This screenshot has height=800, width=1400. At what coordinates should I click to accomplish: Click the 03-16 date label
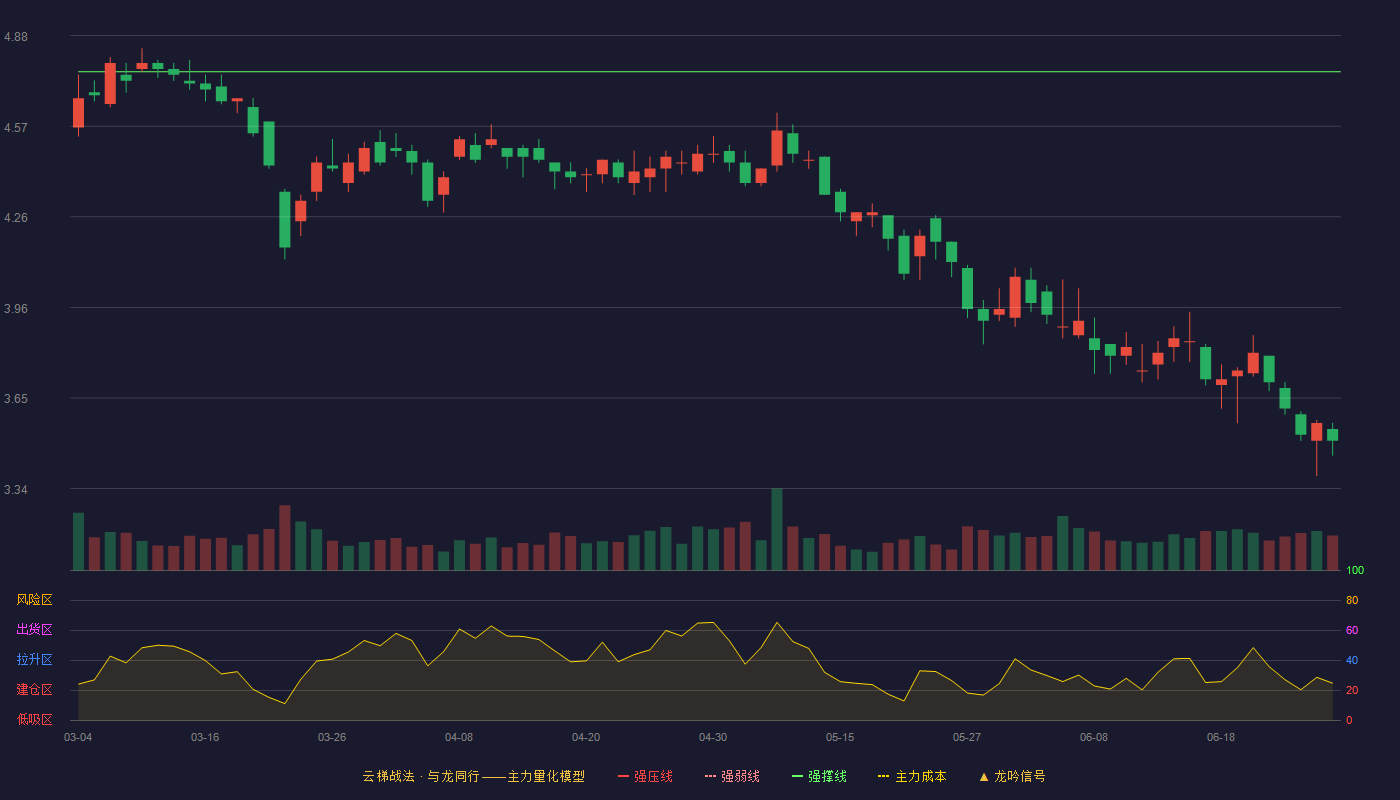(205, 737)
